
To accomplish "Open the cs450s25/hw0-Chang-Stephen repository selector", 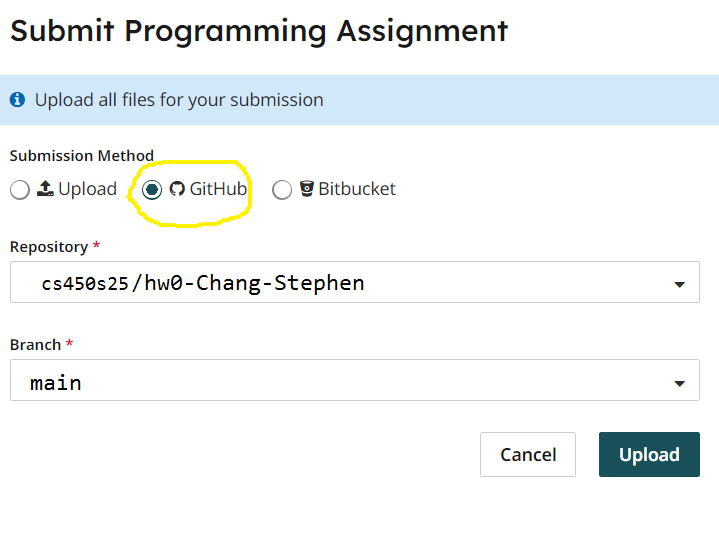I will [355, 282].
